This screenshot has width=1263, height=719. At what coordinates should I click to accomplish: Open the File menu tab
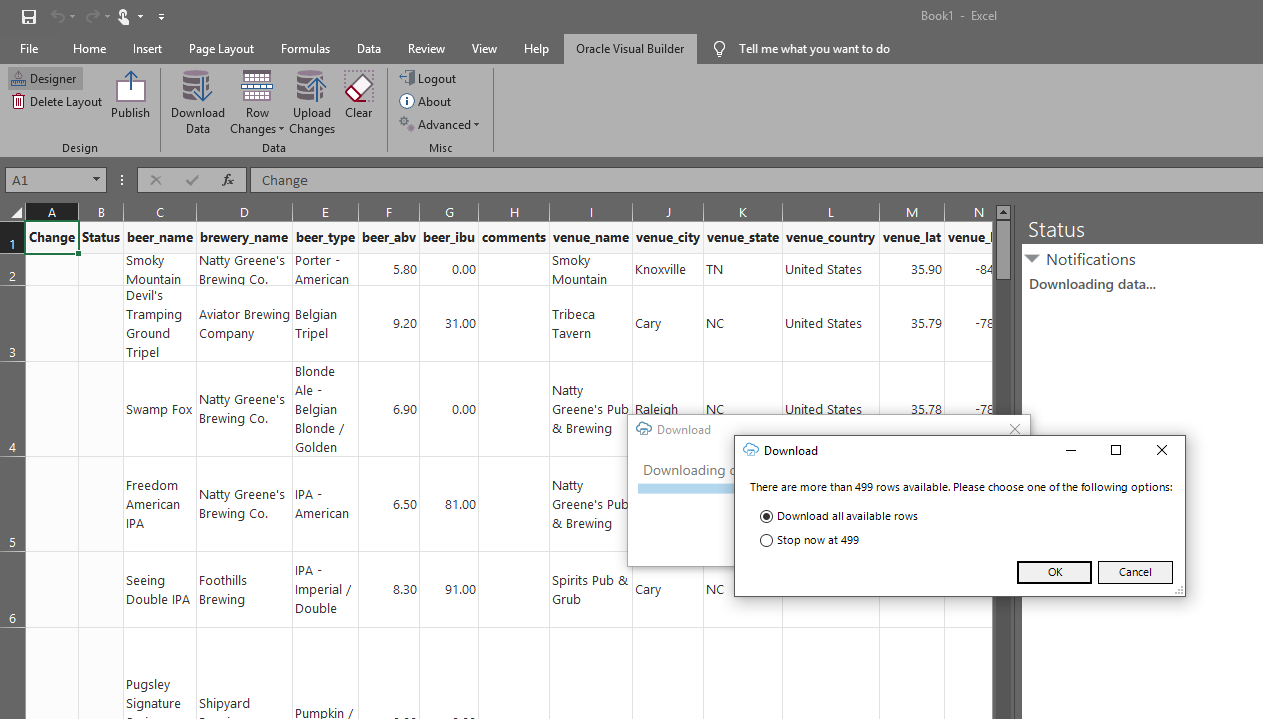tap(29, 48)
